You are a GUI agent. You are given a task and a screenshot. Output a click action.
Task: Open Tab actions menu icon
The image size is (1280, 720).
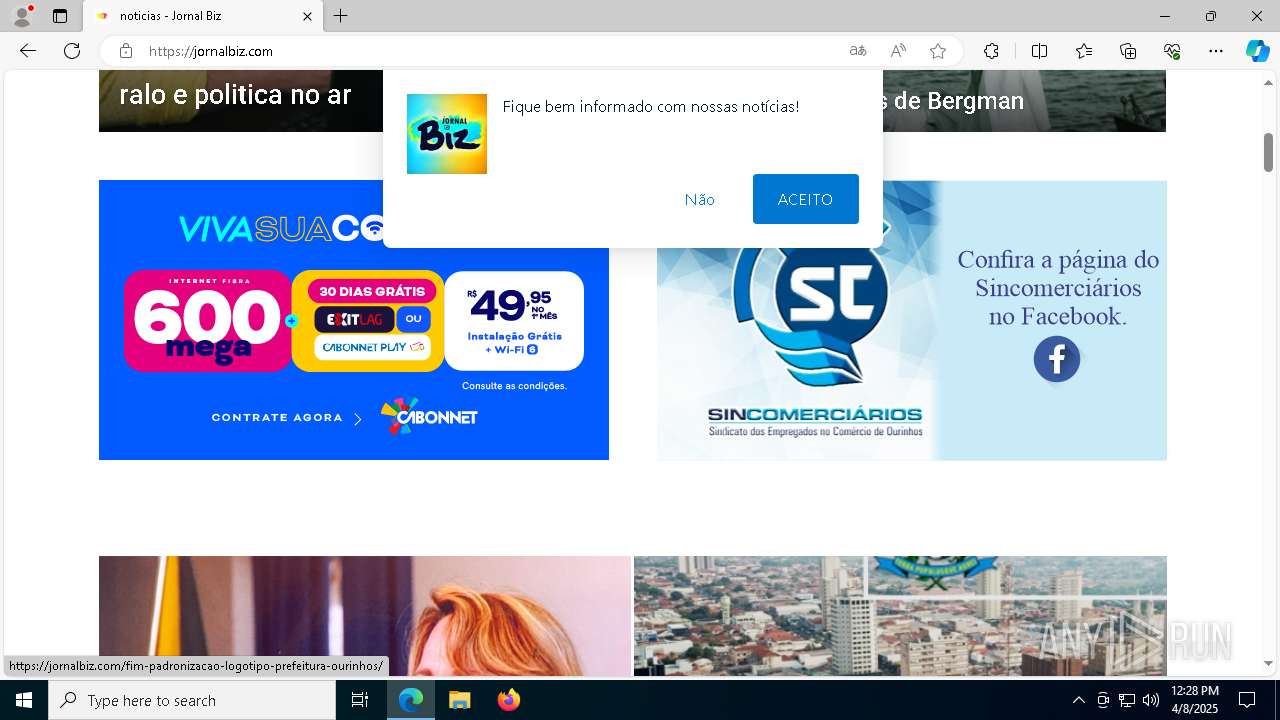(x=60, y=16)
